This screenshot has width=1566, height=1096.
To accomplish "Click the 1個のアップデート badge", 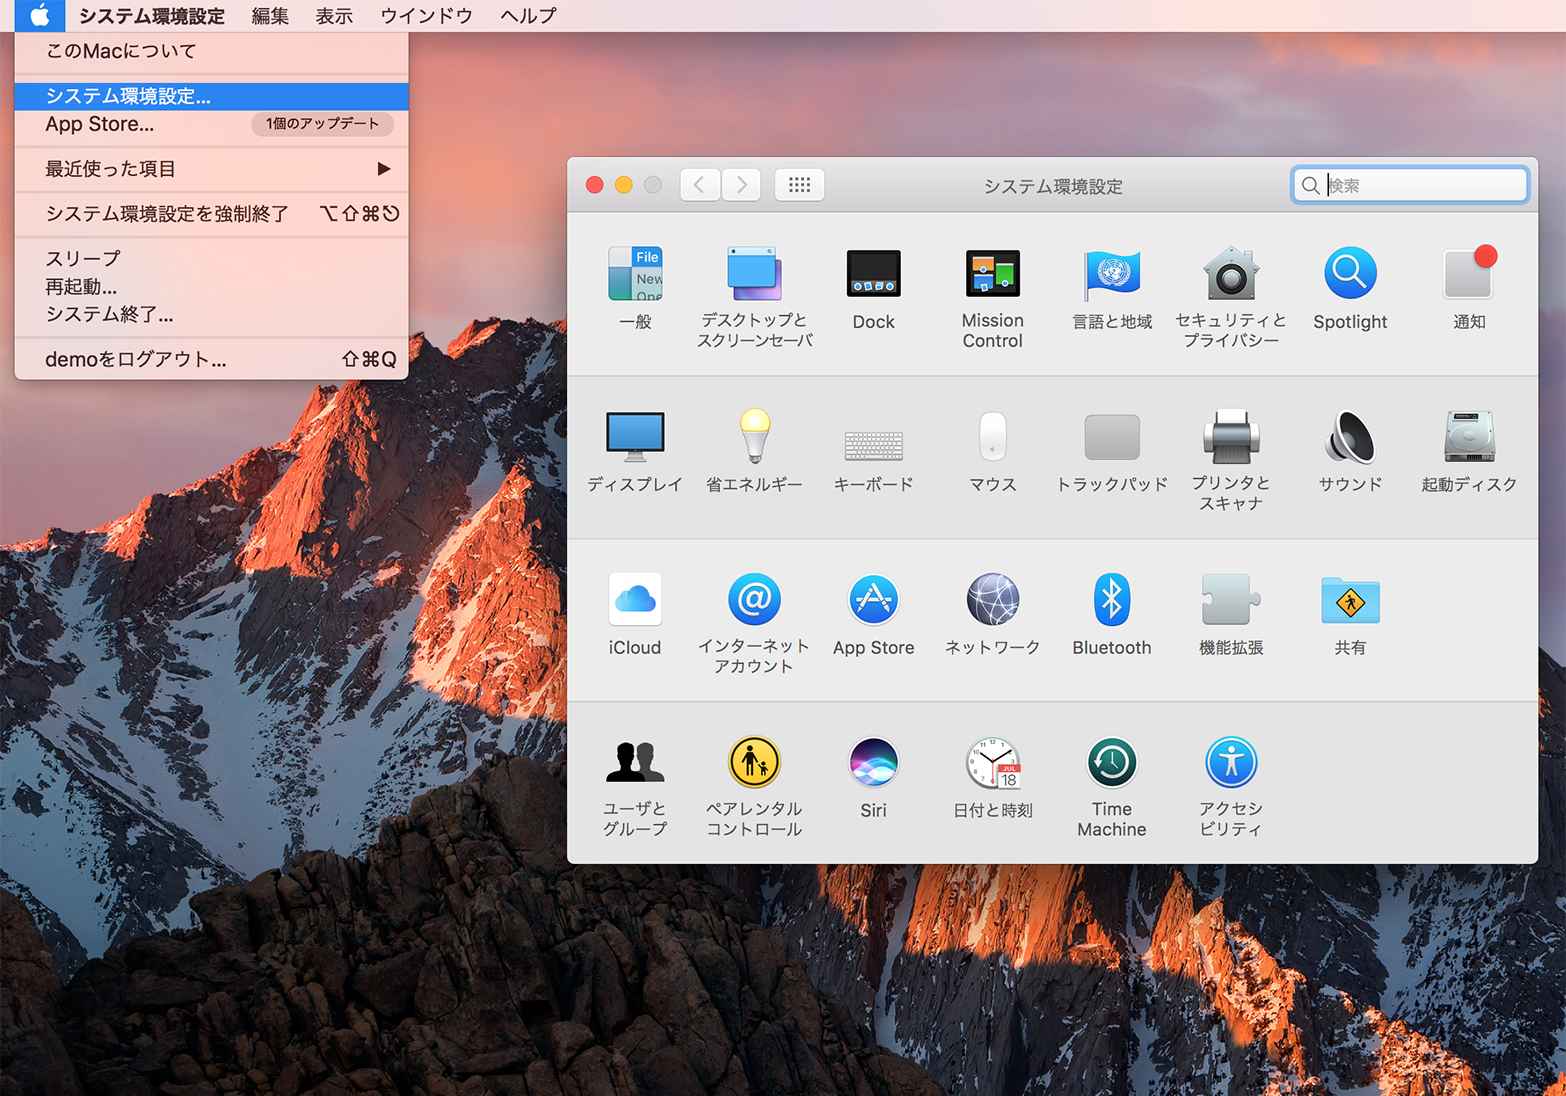I will pos(322,124).
